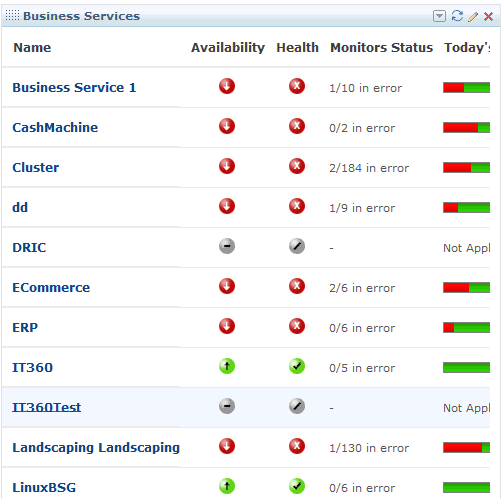Click the Monitors Status column header
This screenshot has width=502, height=499.
(x=382, y=48)
